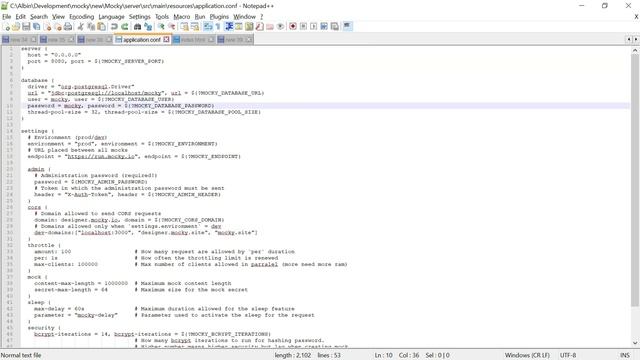Open the Settings menu

coord(140,17)
